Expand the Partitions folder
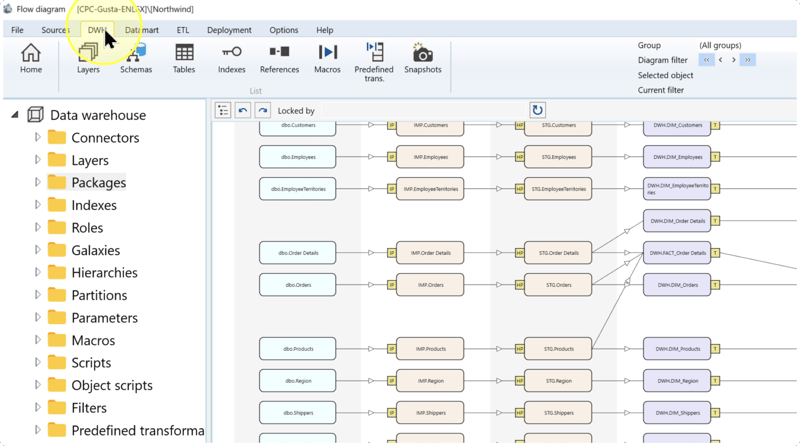Viewport: 800px width, 446px height. 37,294
